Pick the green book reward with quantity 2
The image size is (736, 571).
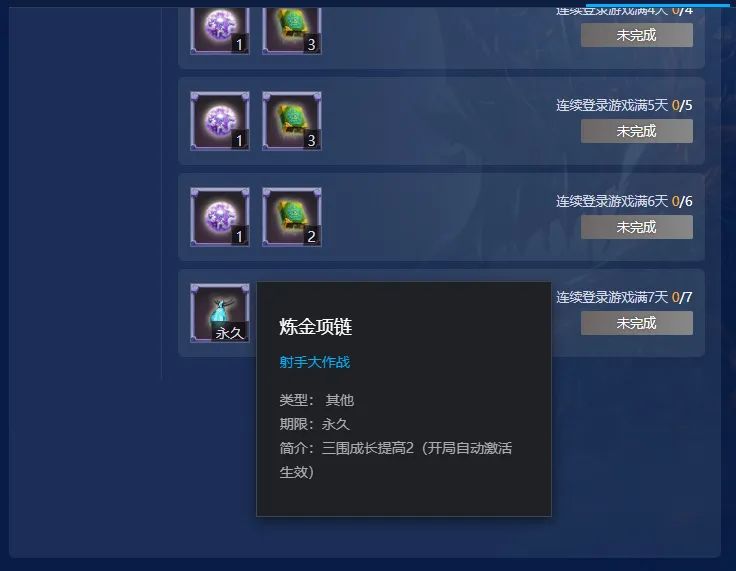(291, 217)
